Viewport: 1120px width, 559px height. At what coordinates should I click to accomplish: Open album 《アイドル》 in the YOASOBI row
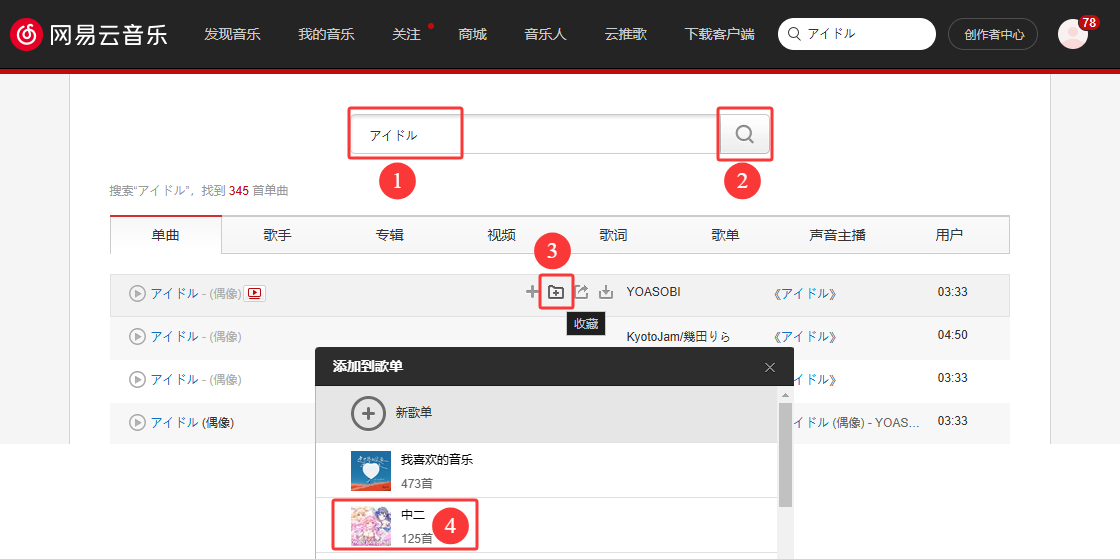coord(805,293)
